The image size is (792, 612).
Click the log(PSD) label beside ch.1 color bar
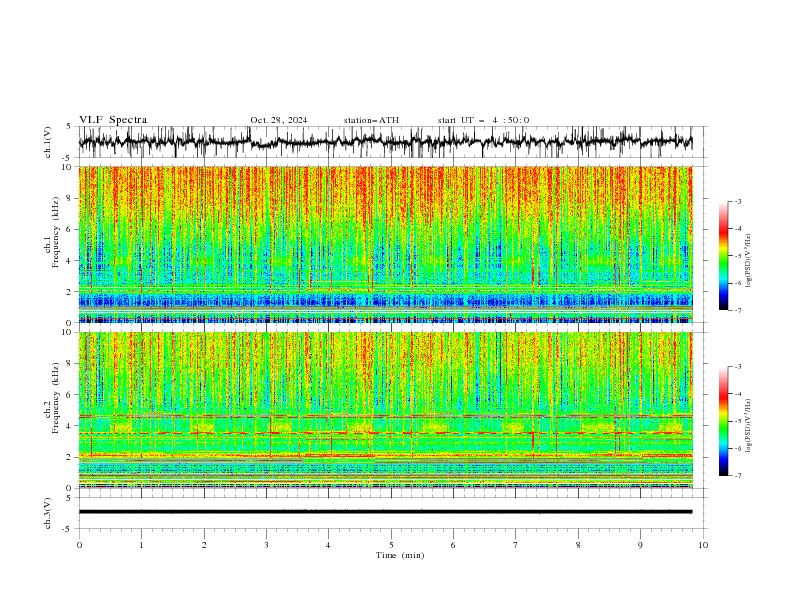pos(748,261)
